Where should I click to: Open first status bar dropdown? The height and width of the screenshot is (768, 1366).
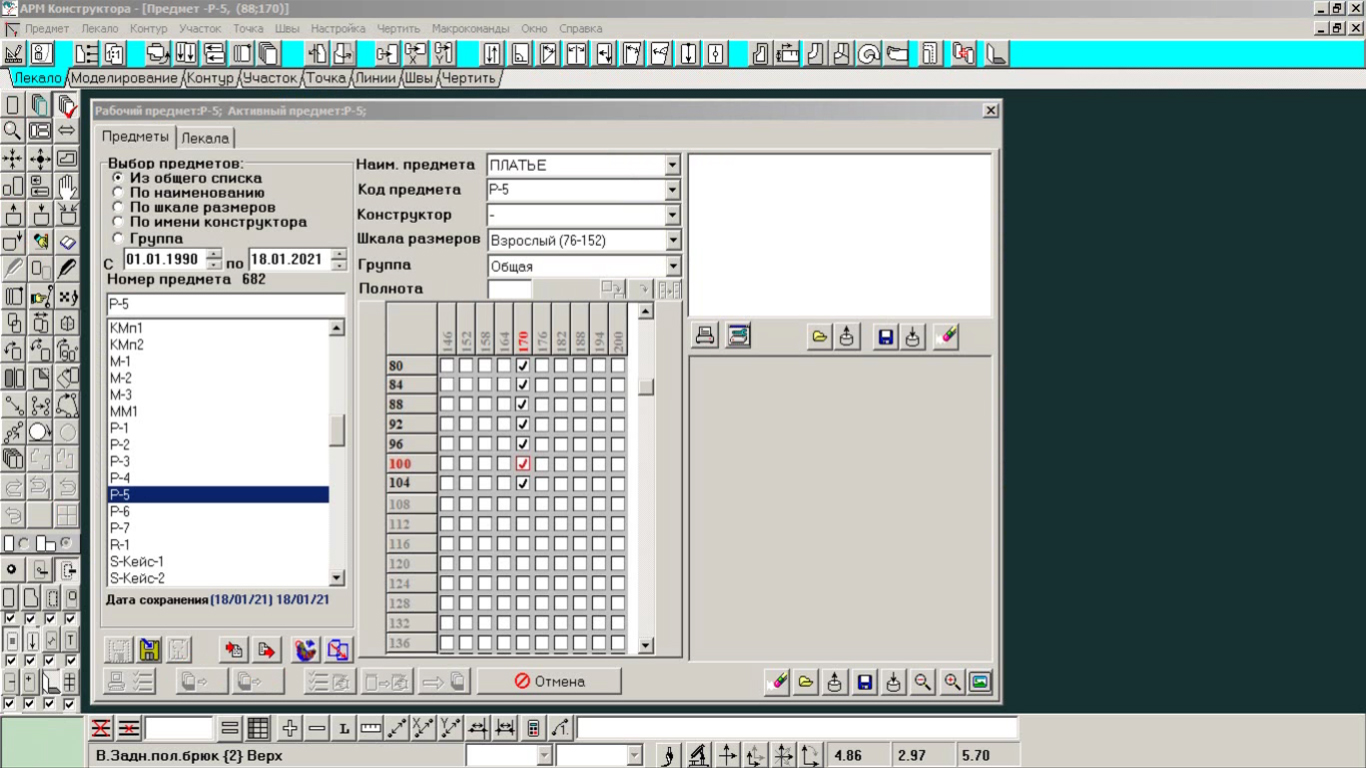(x=545, y=755)
